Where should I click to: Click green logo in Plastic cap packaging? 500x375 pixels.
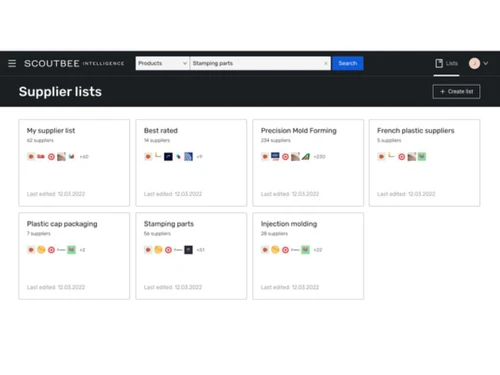[71, 250]
